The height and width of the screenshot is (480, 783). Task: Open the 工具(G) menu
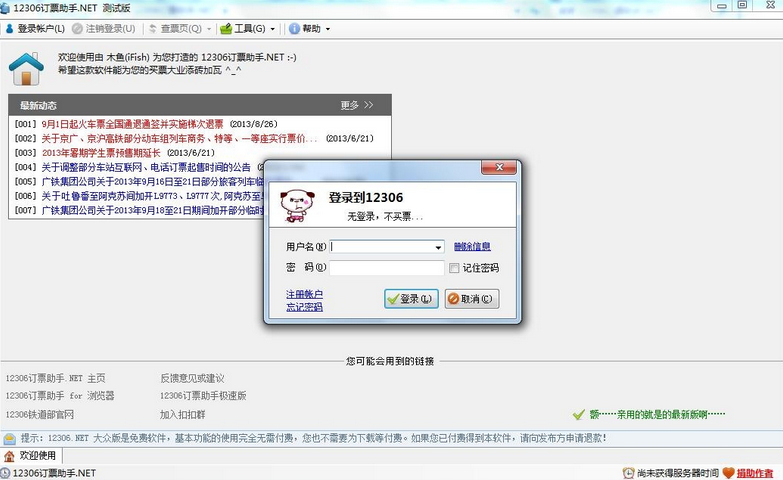pyautogui.click(x=243, y=29)
